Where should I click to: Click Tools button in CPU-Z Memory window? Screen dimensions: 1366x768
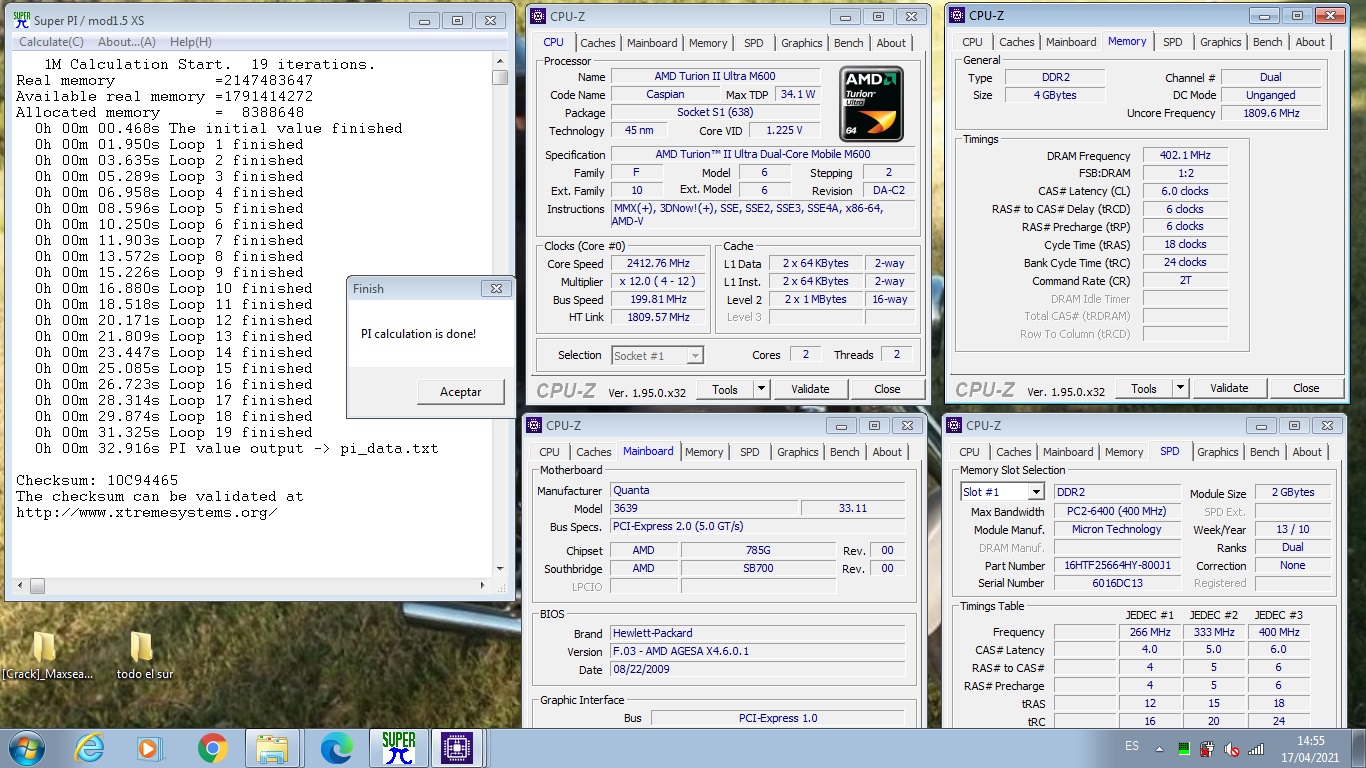tap(1144, 388)
